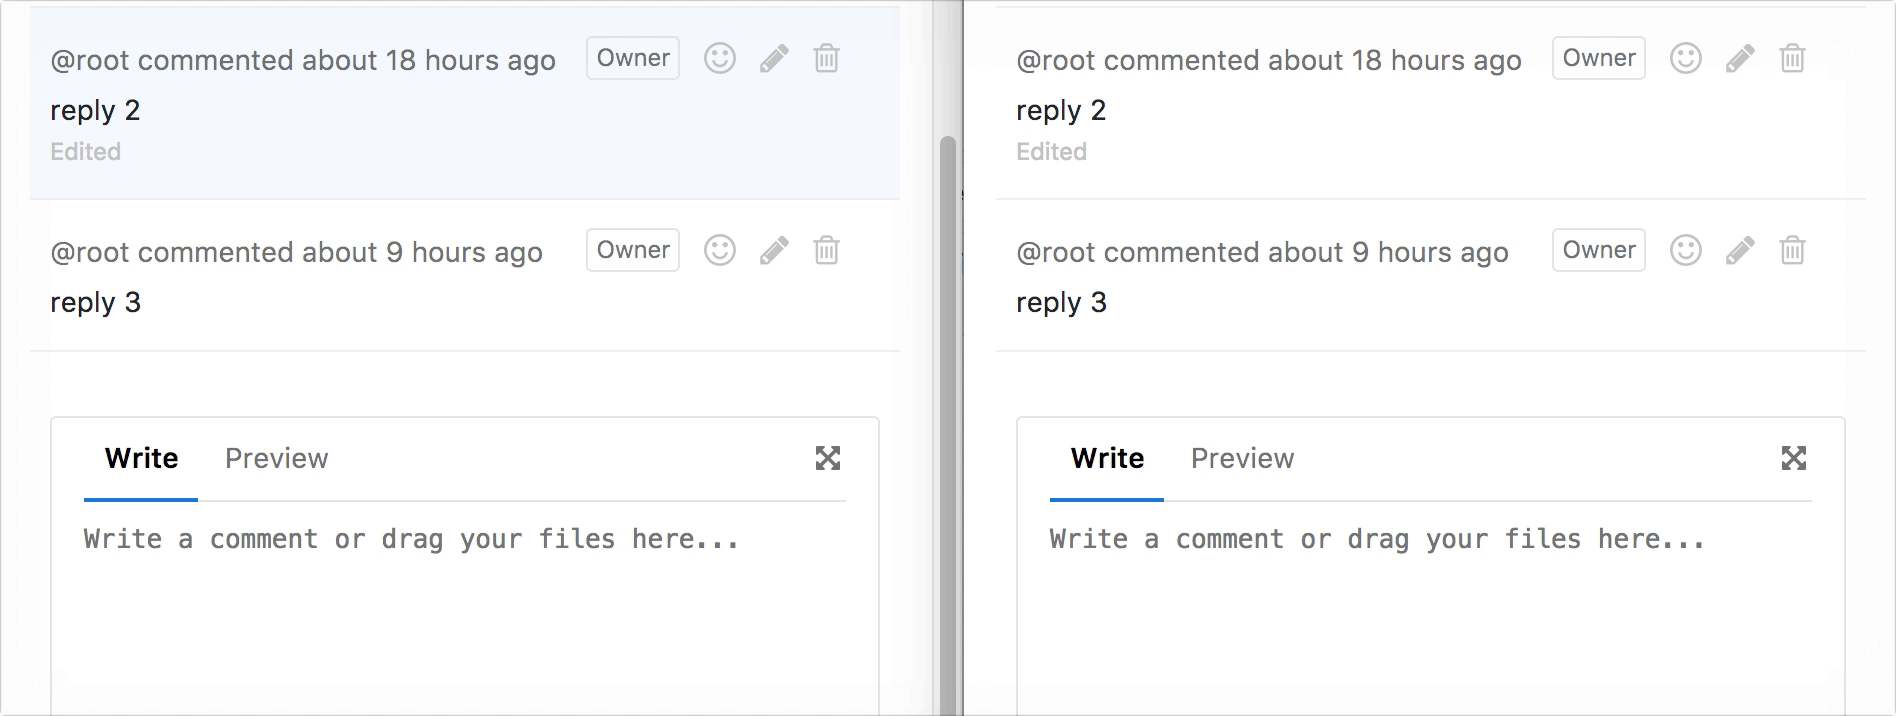Edit reply 2 comment in right pane

click(1740, 59)
